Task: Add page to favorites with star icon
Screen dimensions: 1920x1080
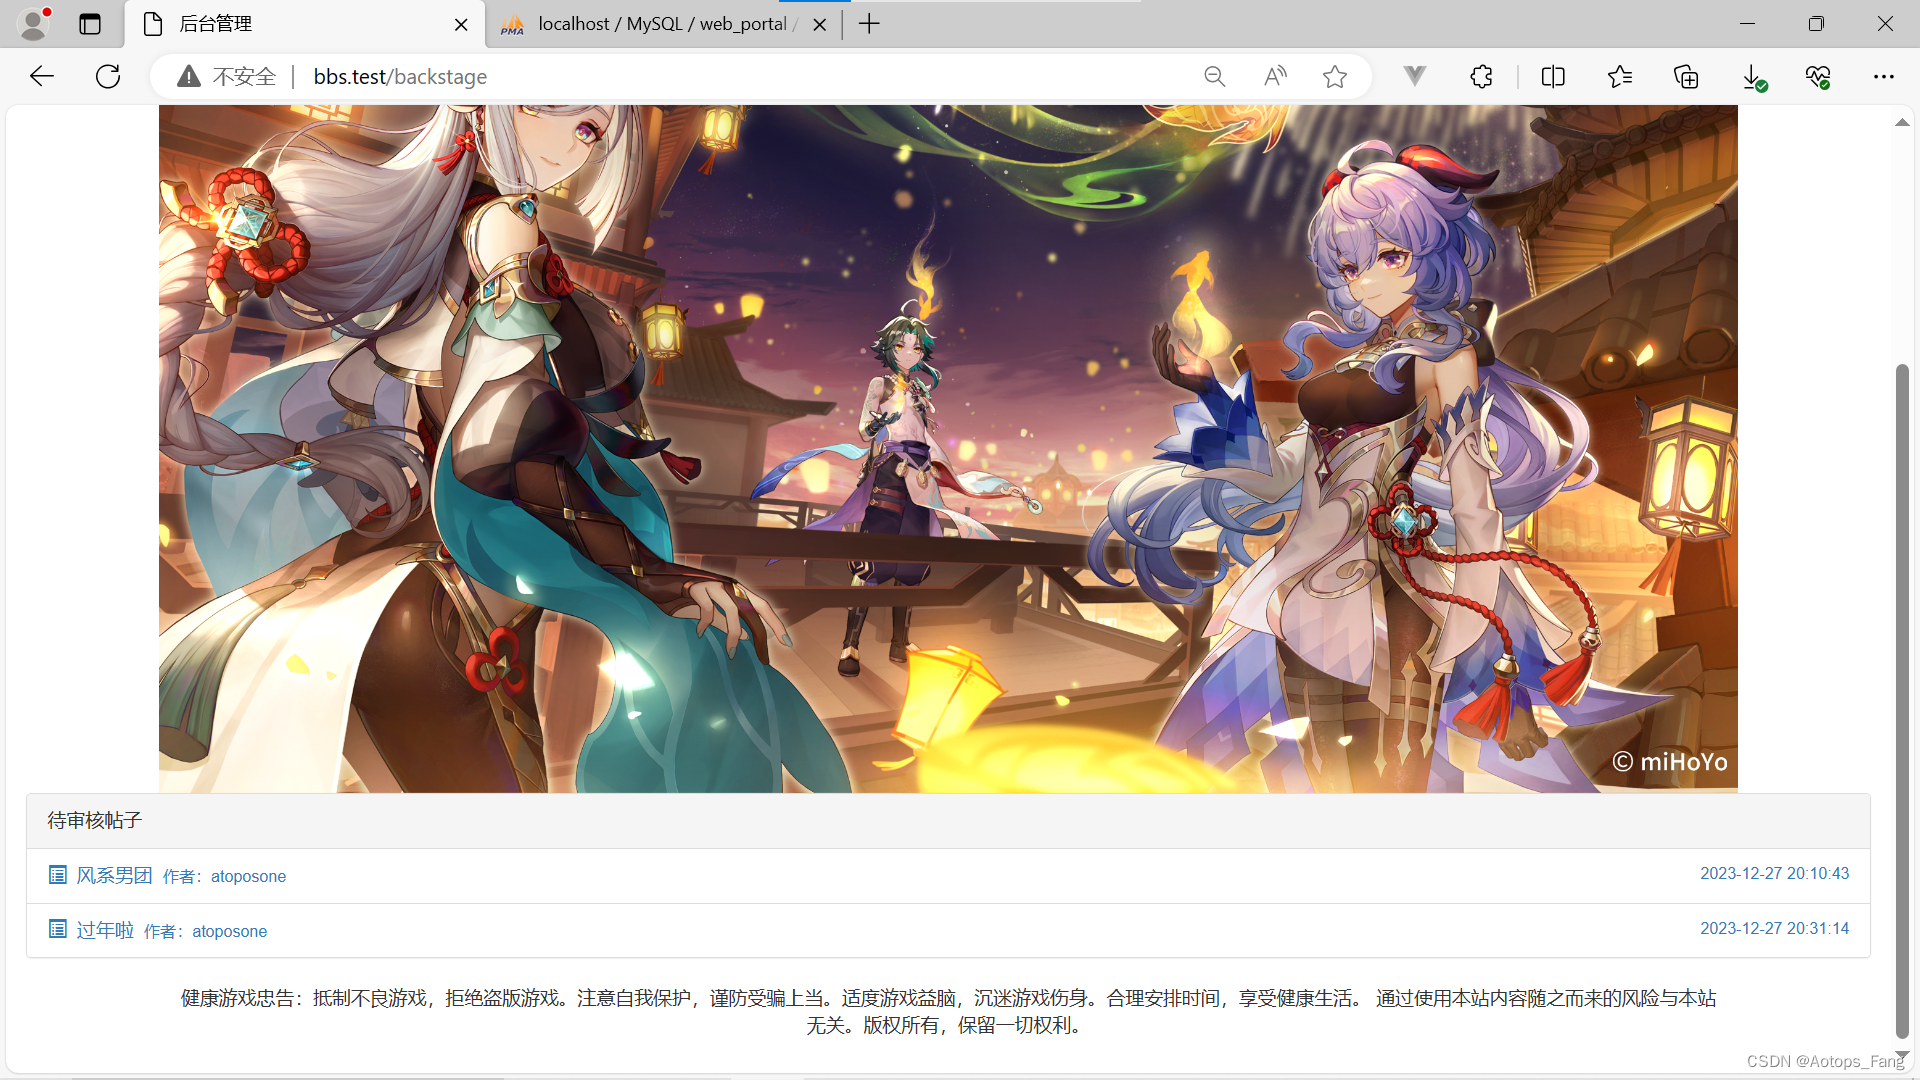Action: click(1334, 77)
